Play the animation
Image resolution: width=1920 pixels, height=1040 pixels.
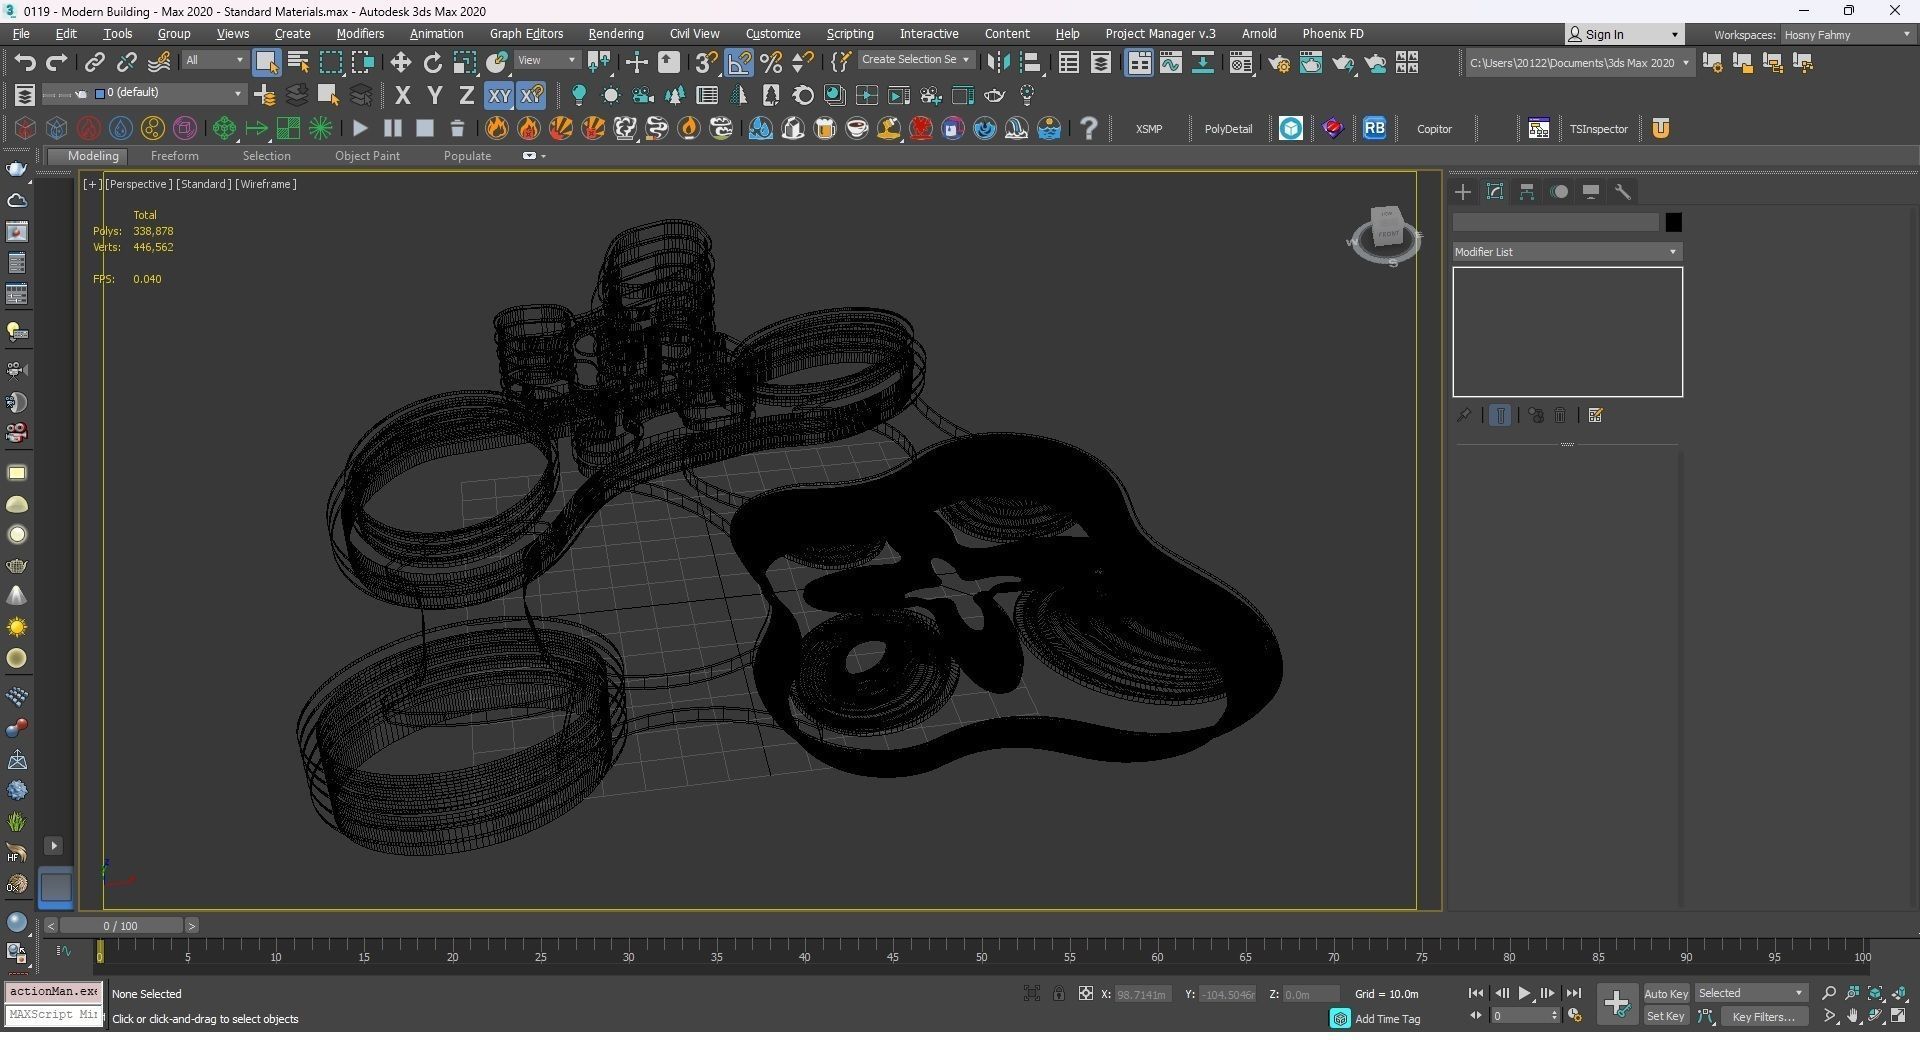click(1524, 994)
